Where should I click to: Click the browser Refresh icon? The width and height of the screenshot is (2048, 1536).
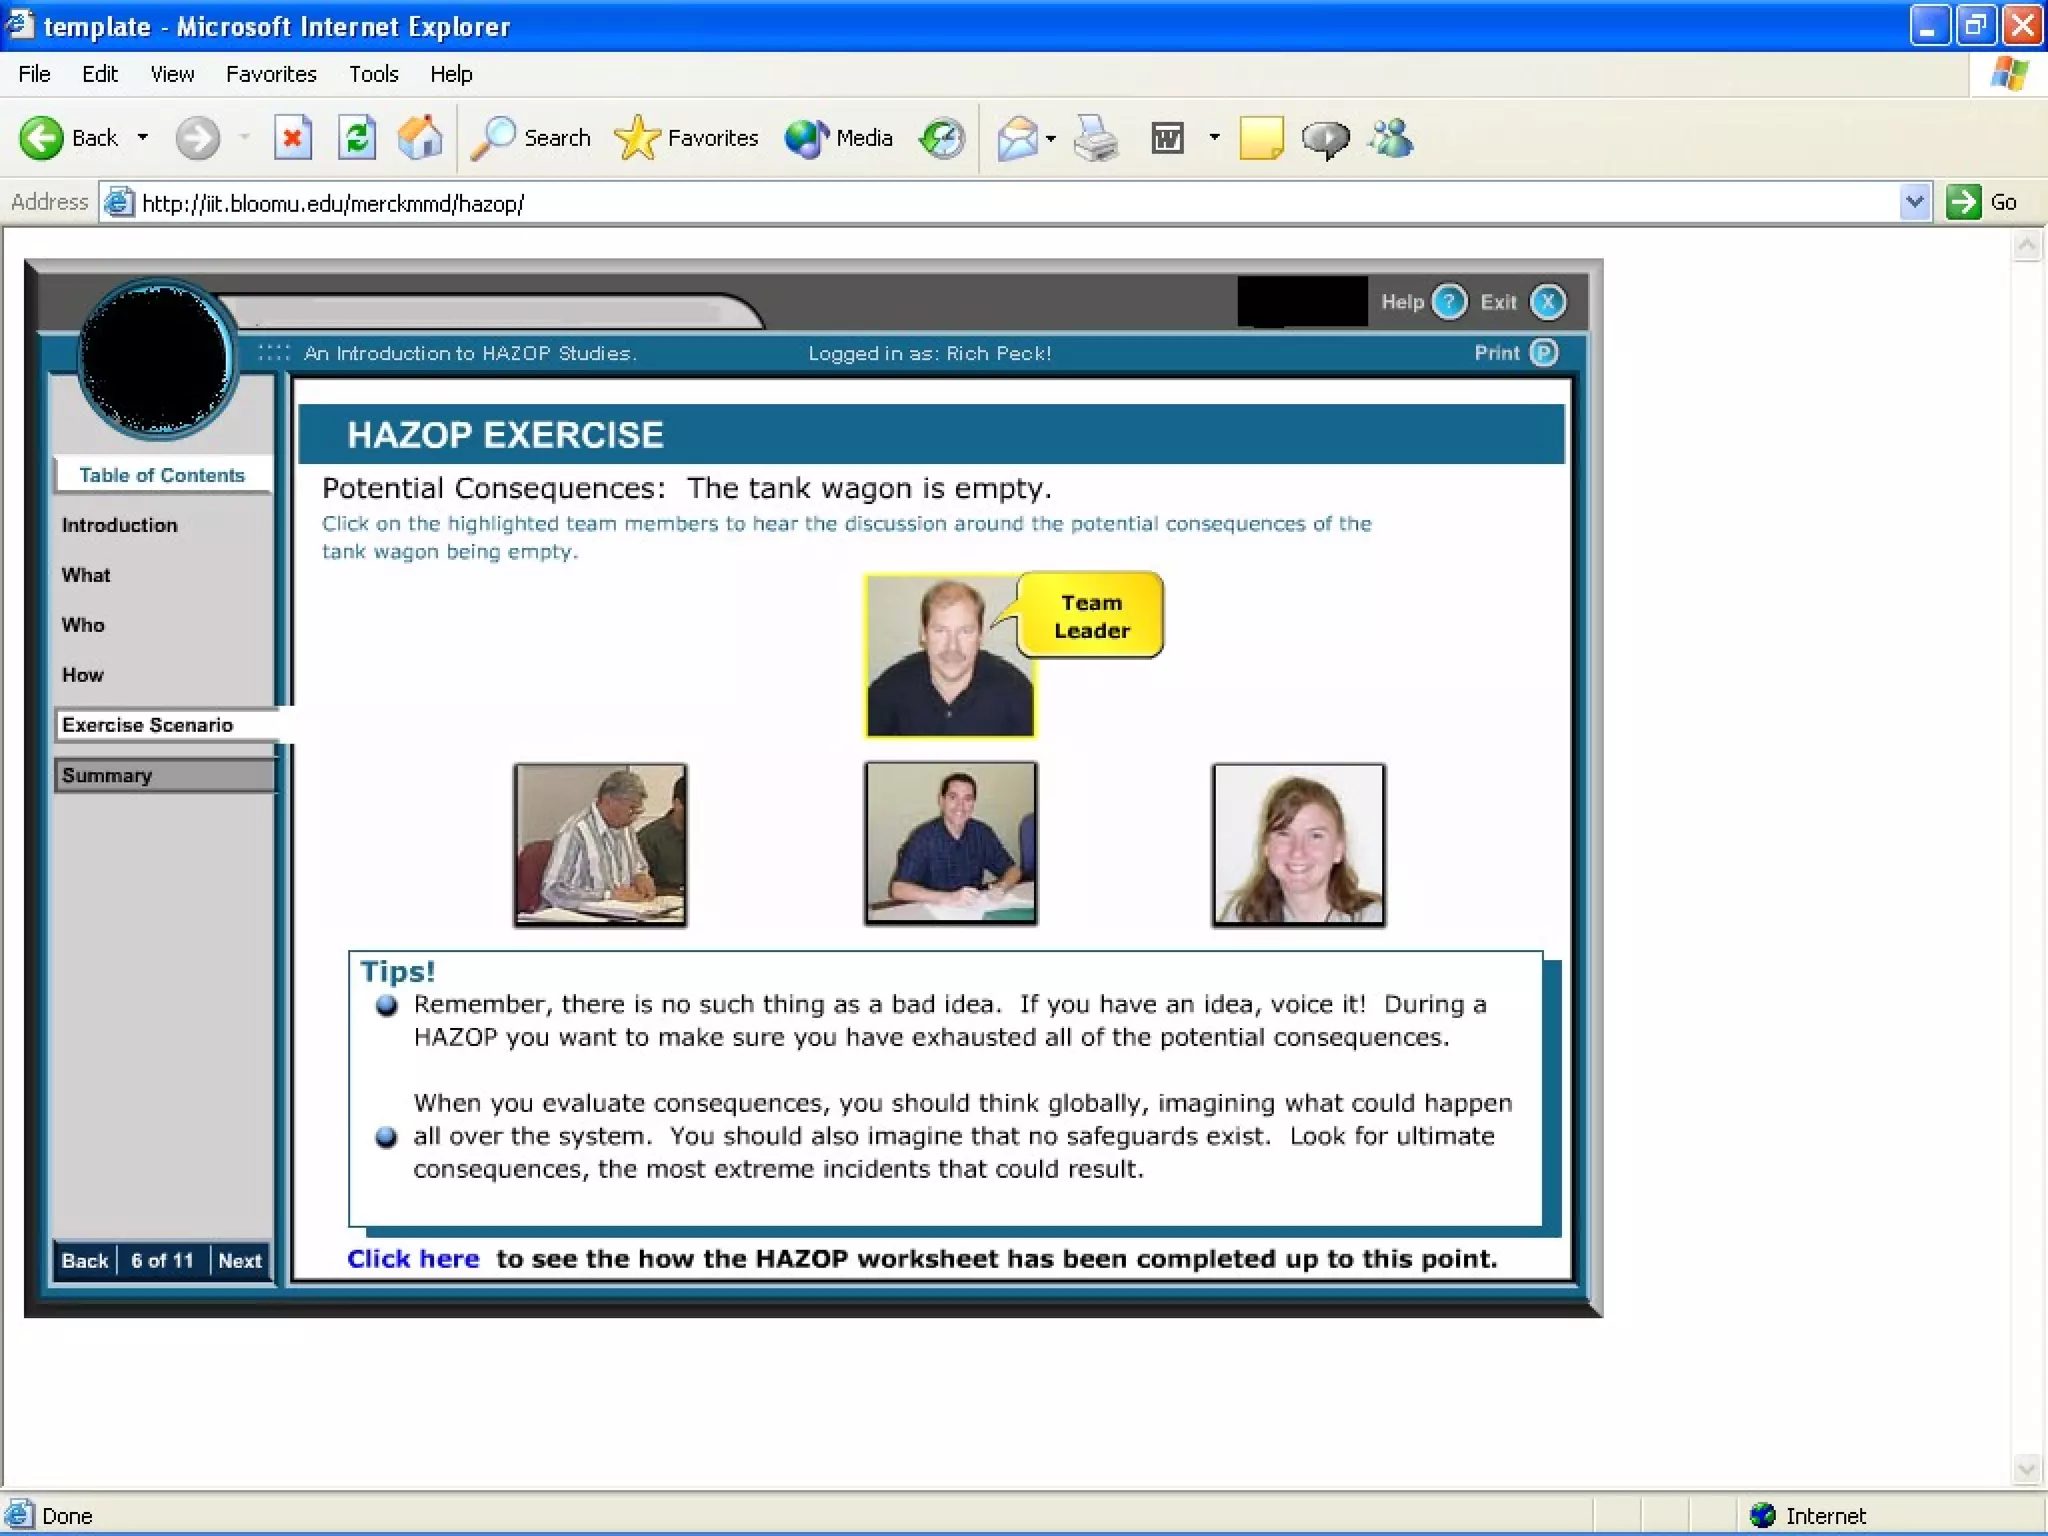(356, 138)
